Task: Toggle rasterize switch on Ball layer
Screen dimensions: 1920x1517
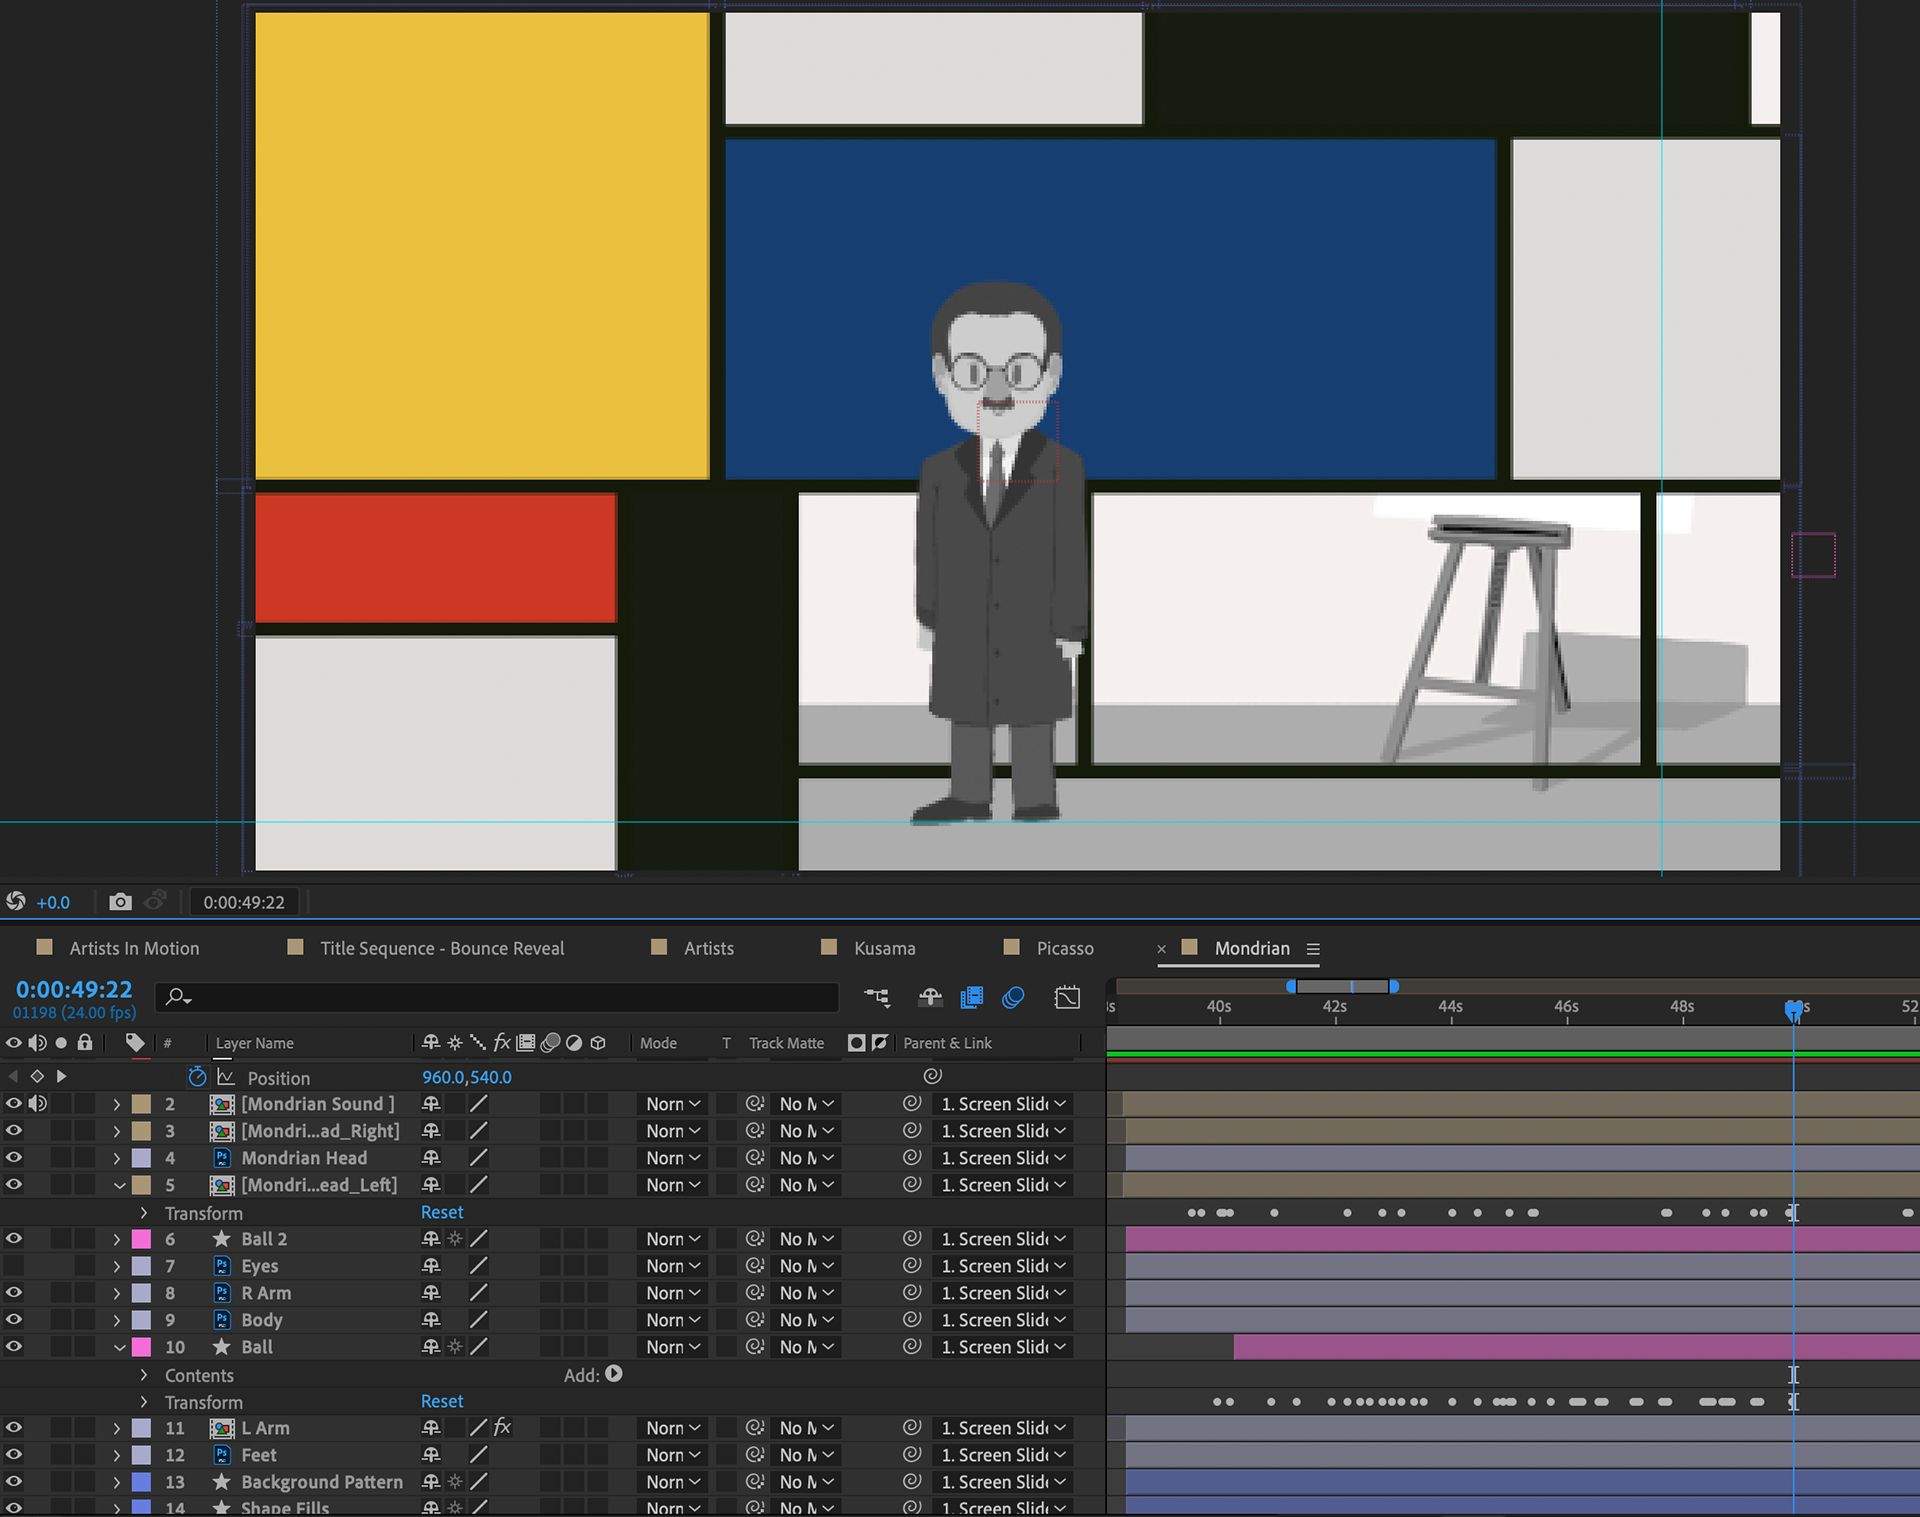Action: tap(455, 1347)
